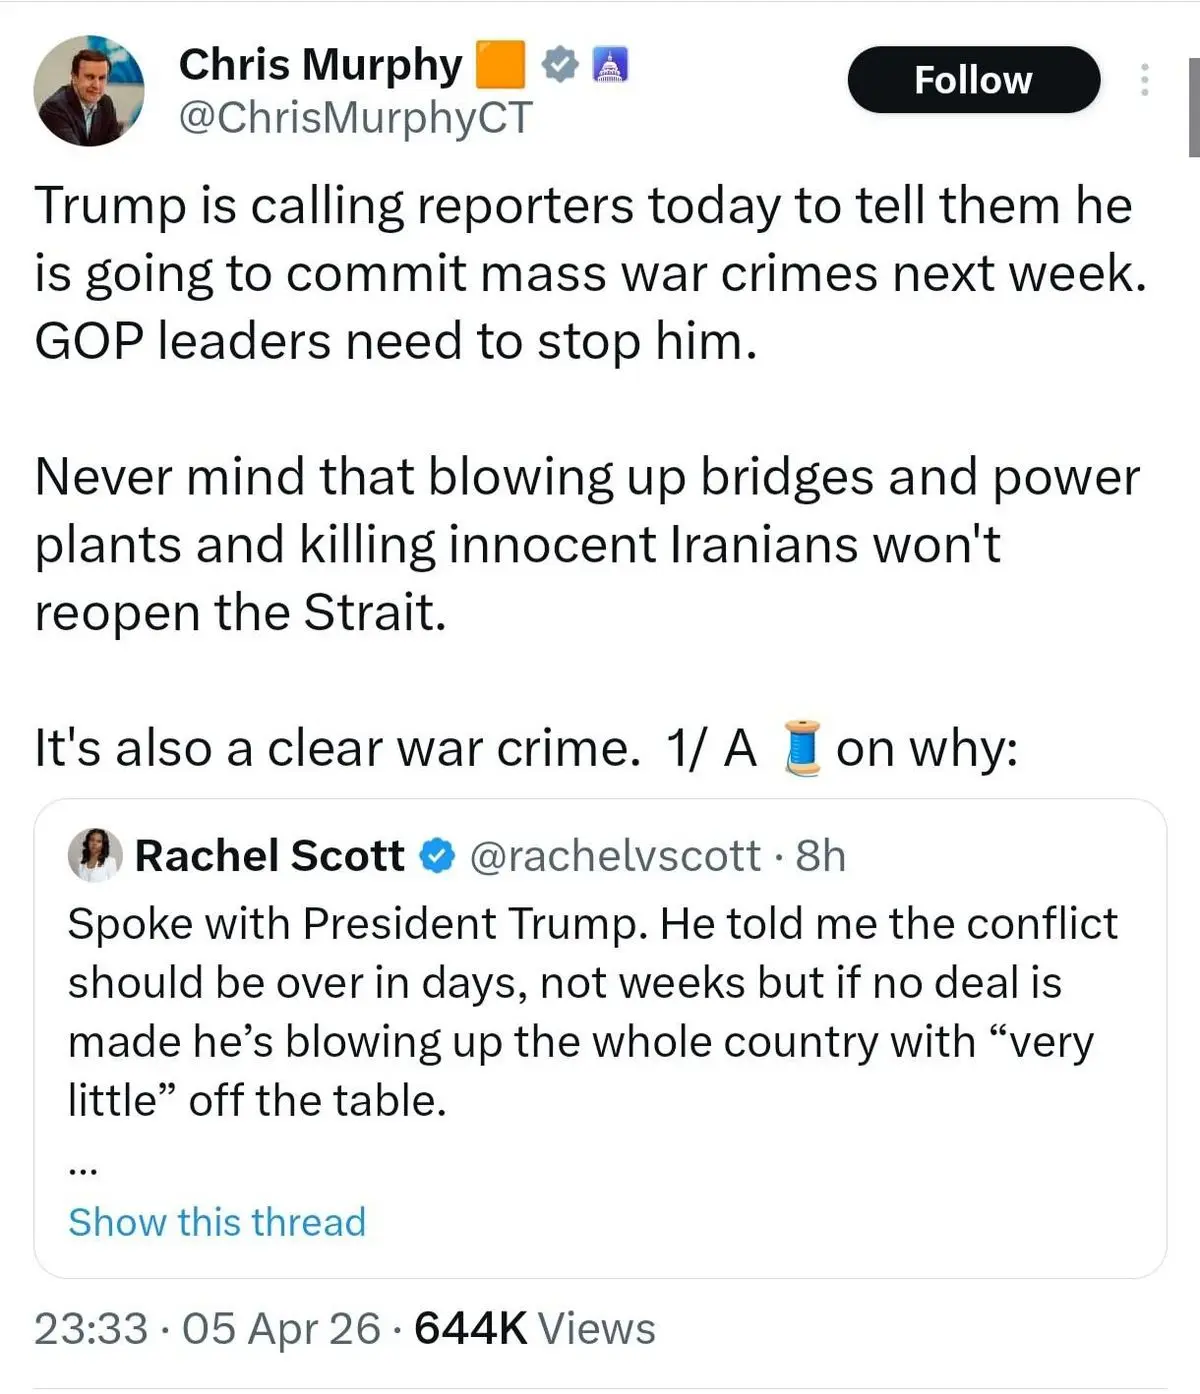This screenshot has height=1394, width=1200.
Task: Open the quoted tweet about President Trump
Action: (590, 1010)
